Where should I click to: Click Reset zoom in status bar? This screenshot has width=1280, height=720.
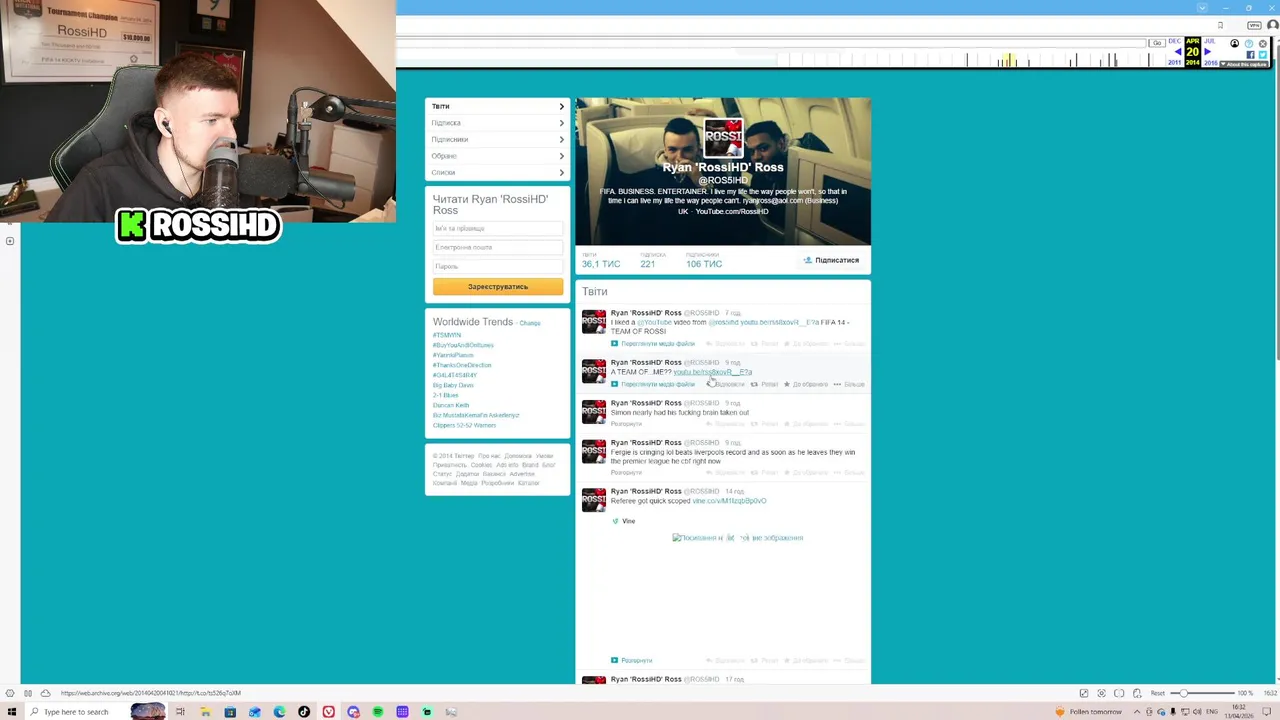tap(1157, 693)
